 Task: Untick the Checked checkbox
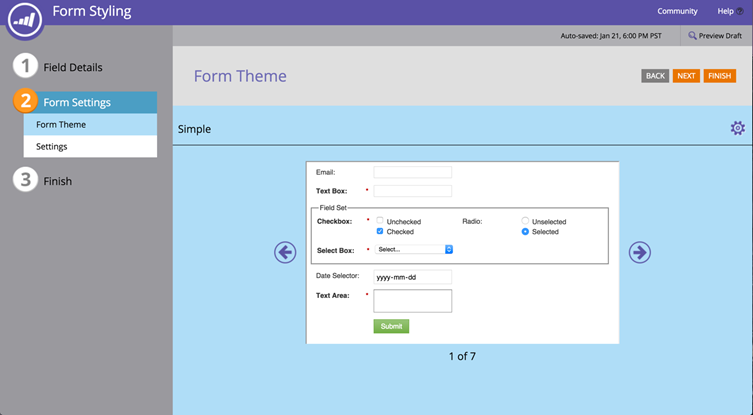pyautogui.click(x=380, y=231)
